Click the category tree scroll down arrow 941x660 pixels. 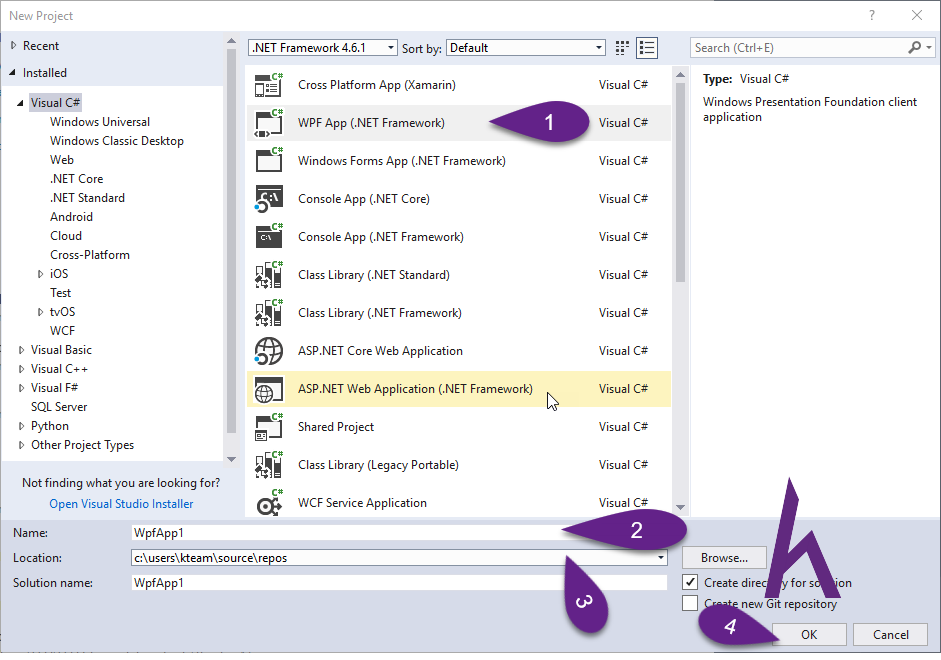click(x=231, y=460)
